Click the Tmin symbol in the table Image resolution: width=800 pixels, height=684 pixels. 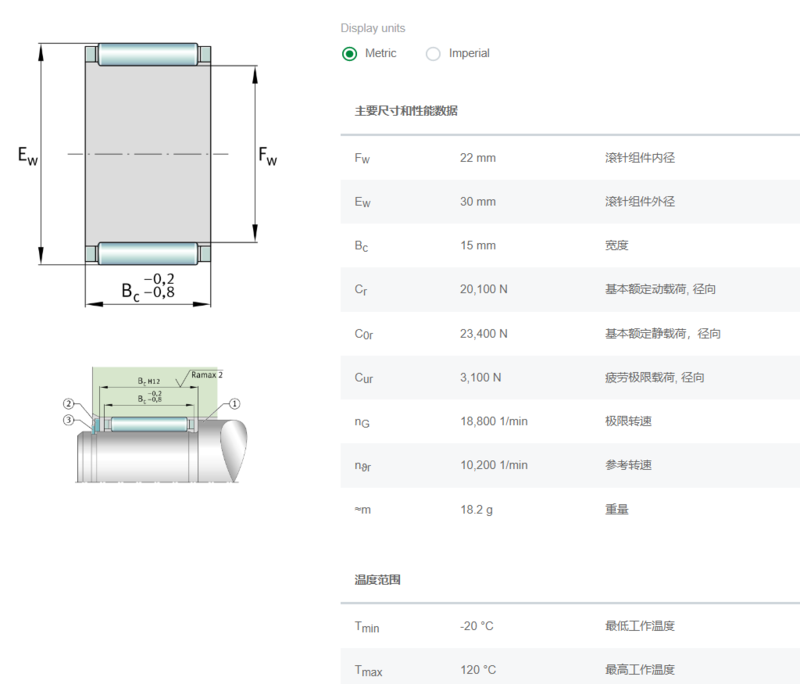(x=367, y=627)
